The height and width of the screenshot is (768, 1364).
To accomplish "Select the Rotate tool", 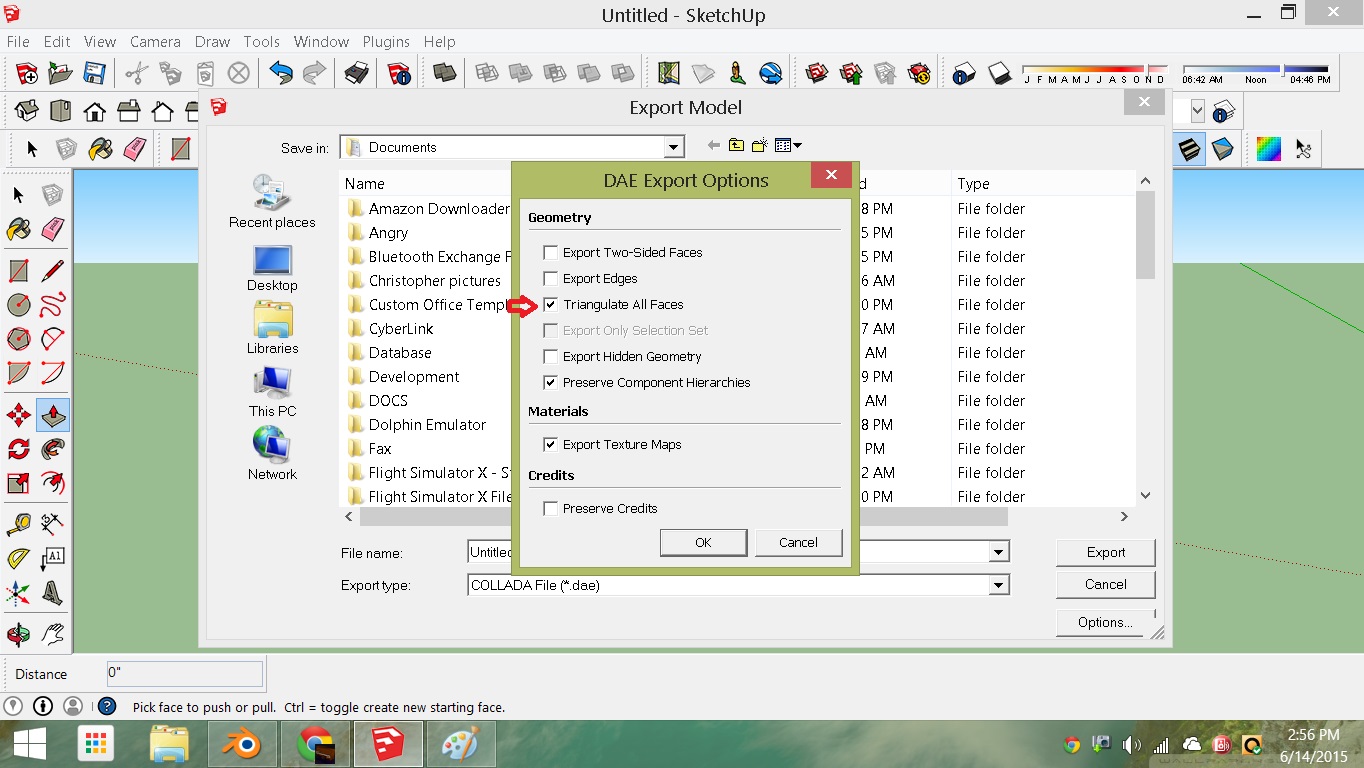I will 18,448.
